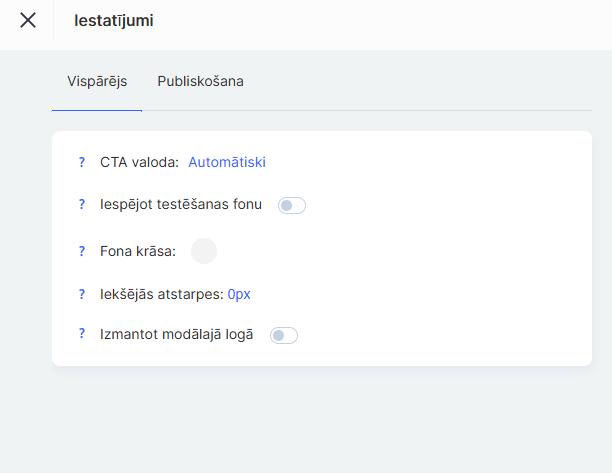The width and height of the screenshot is (612, 473).
Task: Click the Iekšējās atstarpes label text
Action: tap(161, 294)
